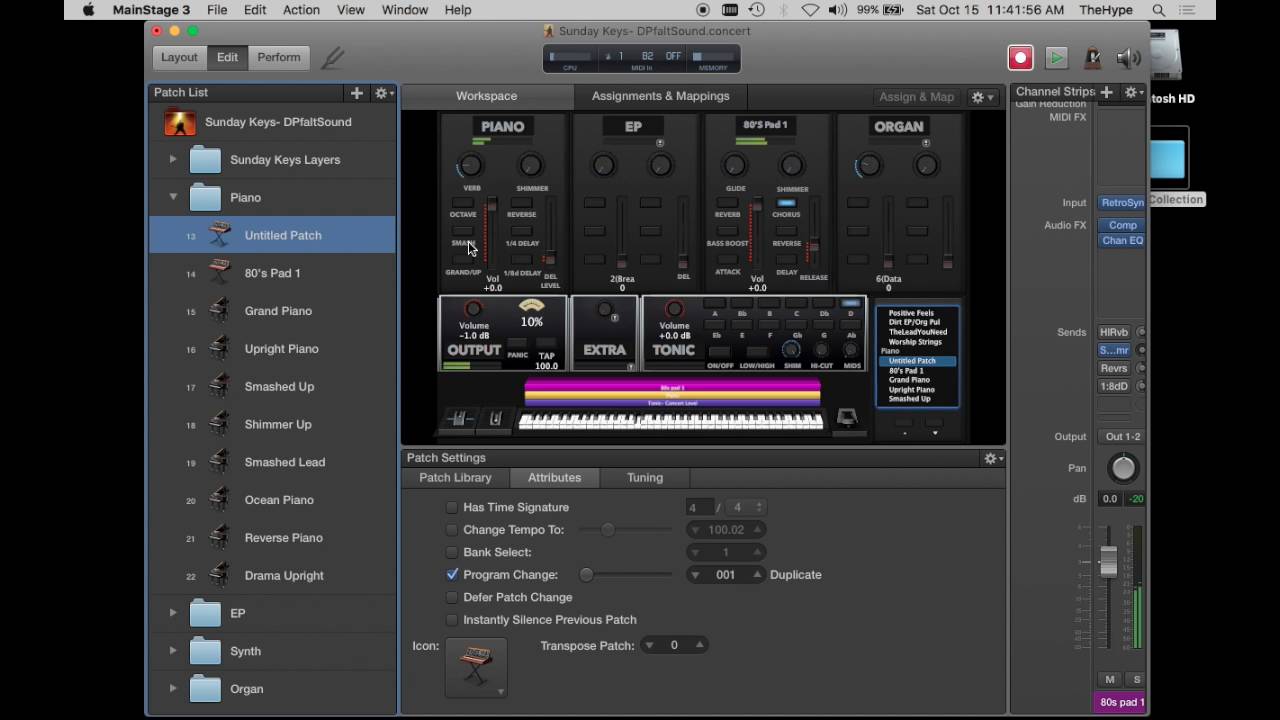The height and width of the screenshot is (720, 1280).
Task: Open the File menu
Action: [x=217, y=10]
